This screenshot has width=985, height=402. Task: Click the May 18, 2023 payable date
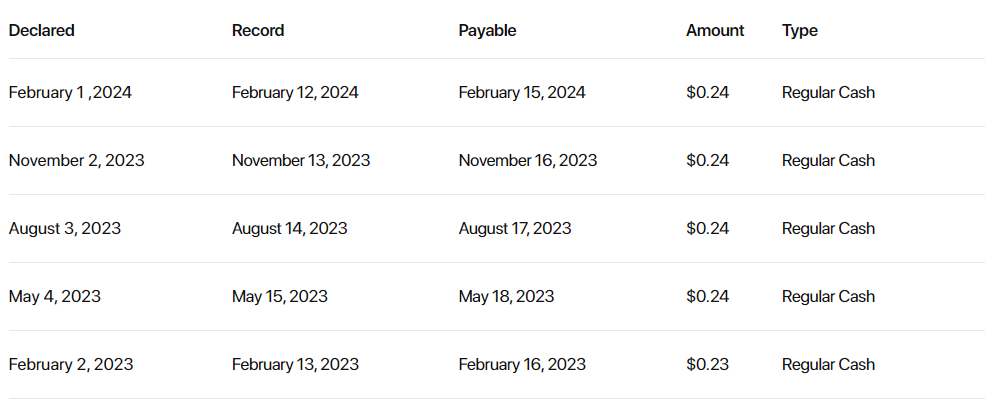coord(506,296)
